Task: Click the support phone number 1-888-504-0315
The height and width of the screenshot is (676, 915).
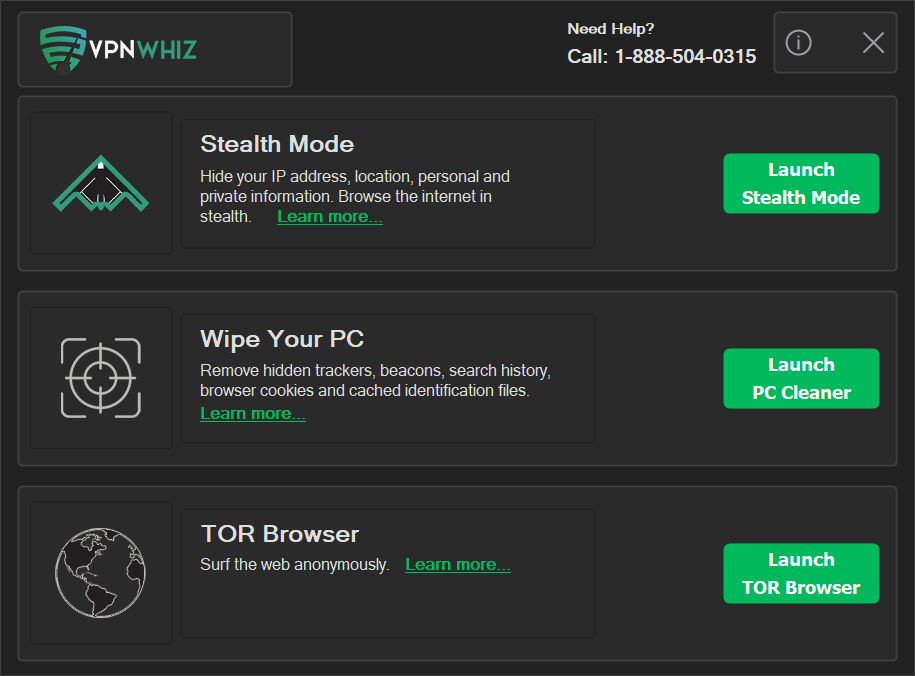Action: [686, 57]
